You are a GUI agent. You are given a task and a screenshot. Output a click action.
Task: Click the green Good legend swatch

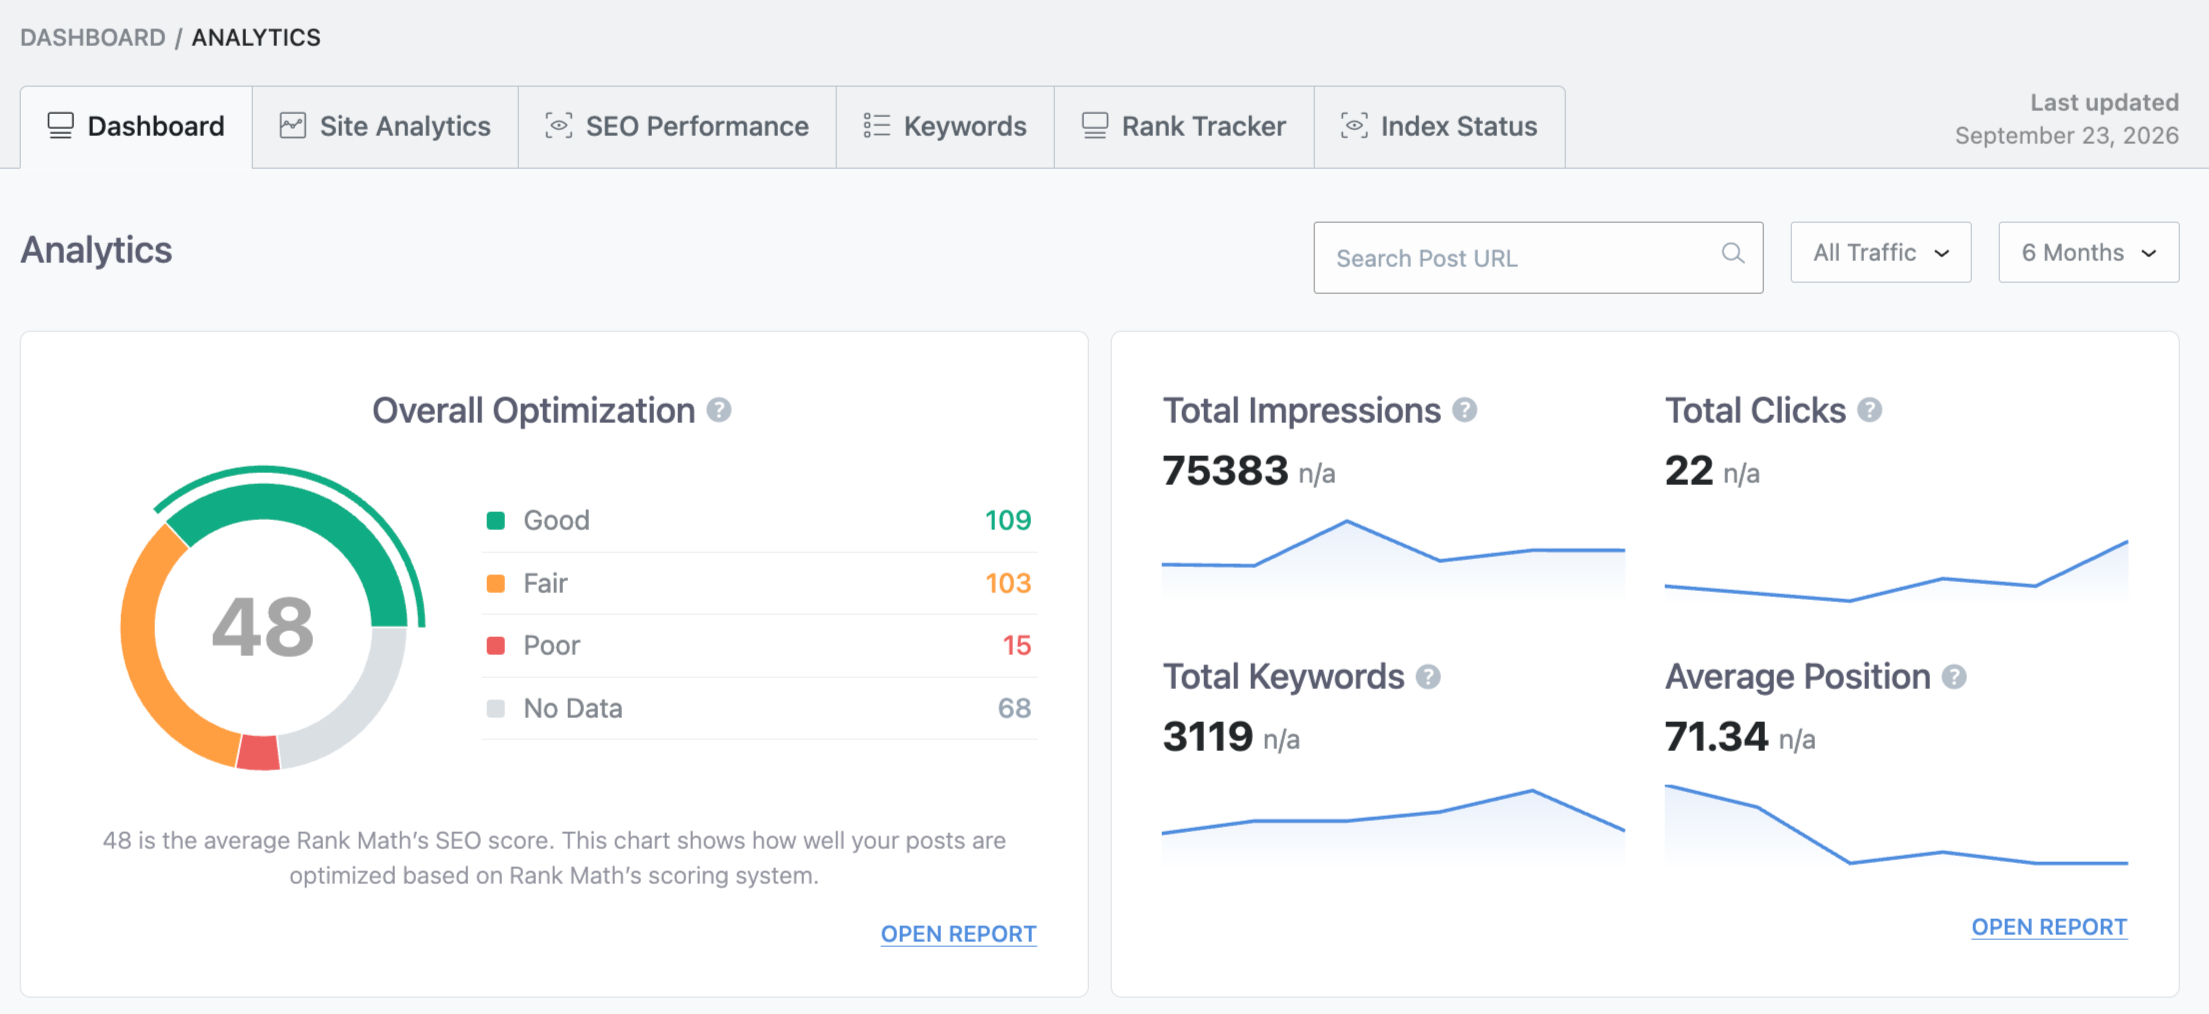pos(495,520)
